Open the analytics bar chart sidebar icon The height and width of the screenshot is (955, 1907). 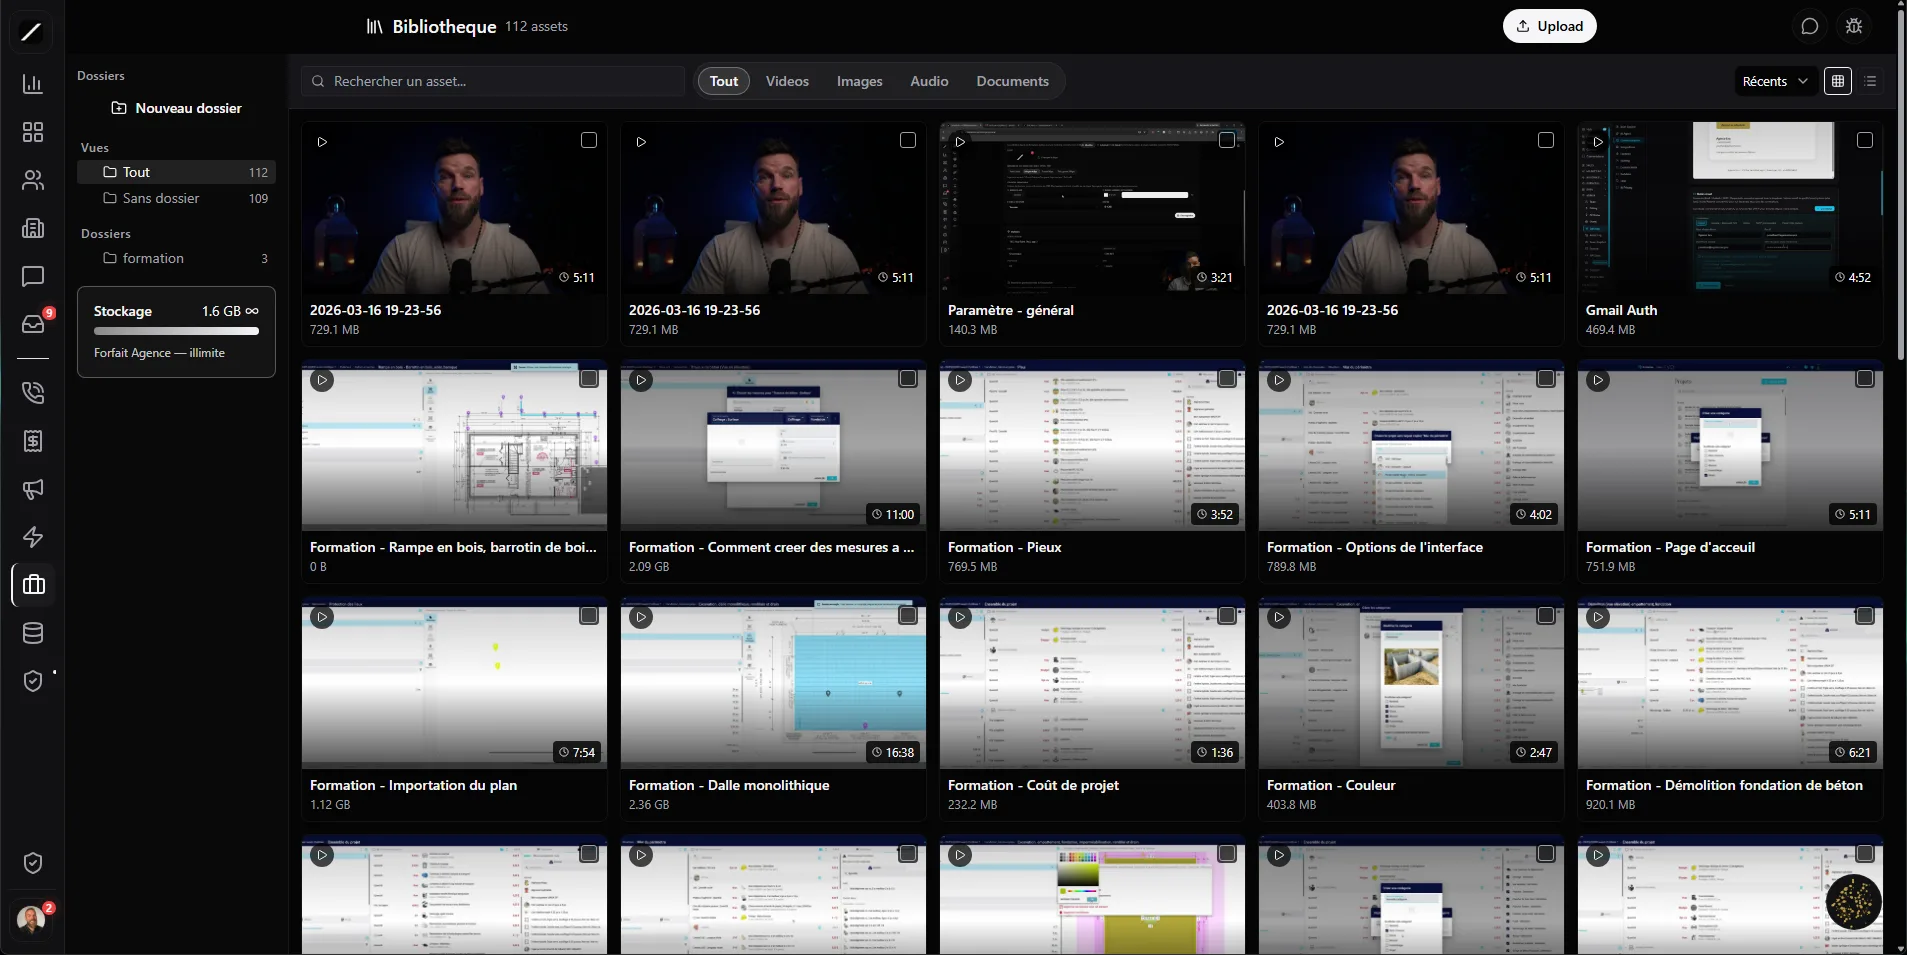tap(33, 84)
